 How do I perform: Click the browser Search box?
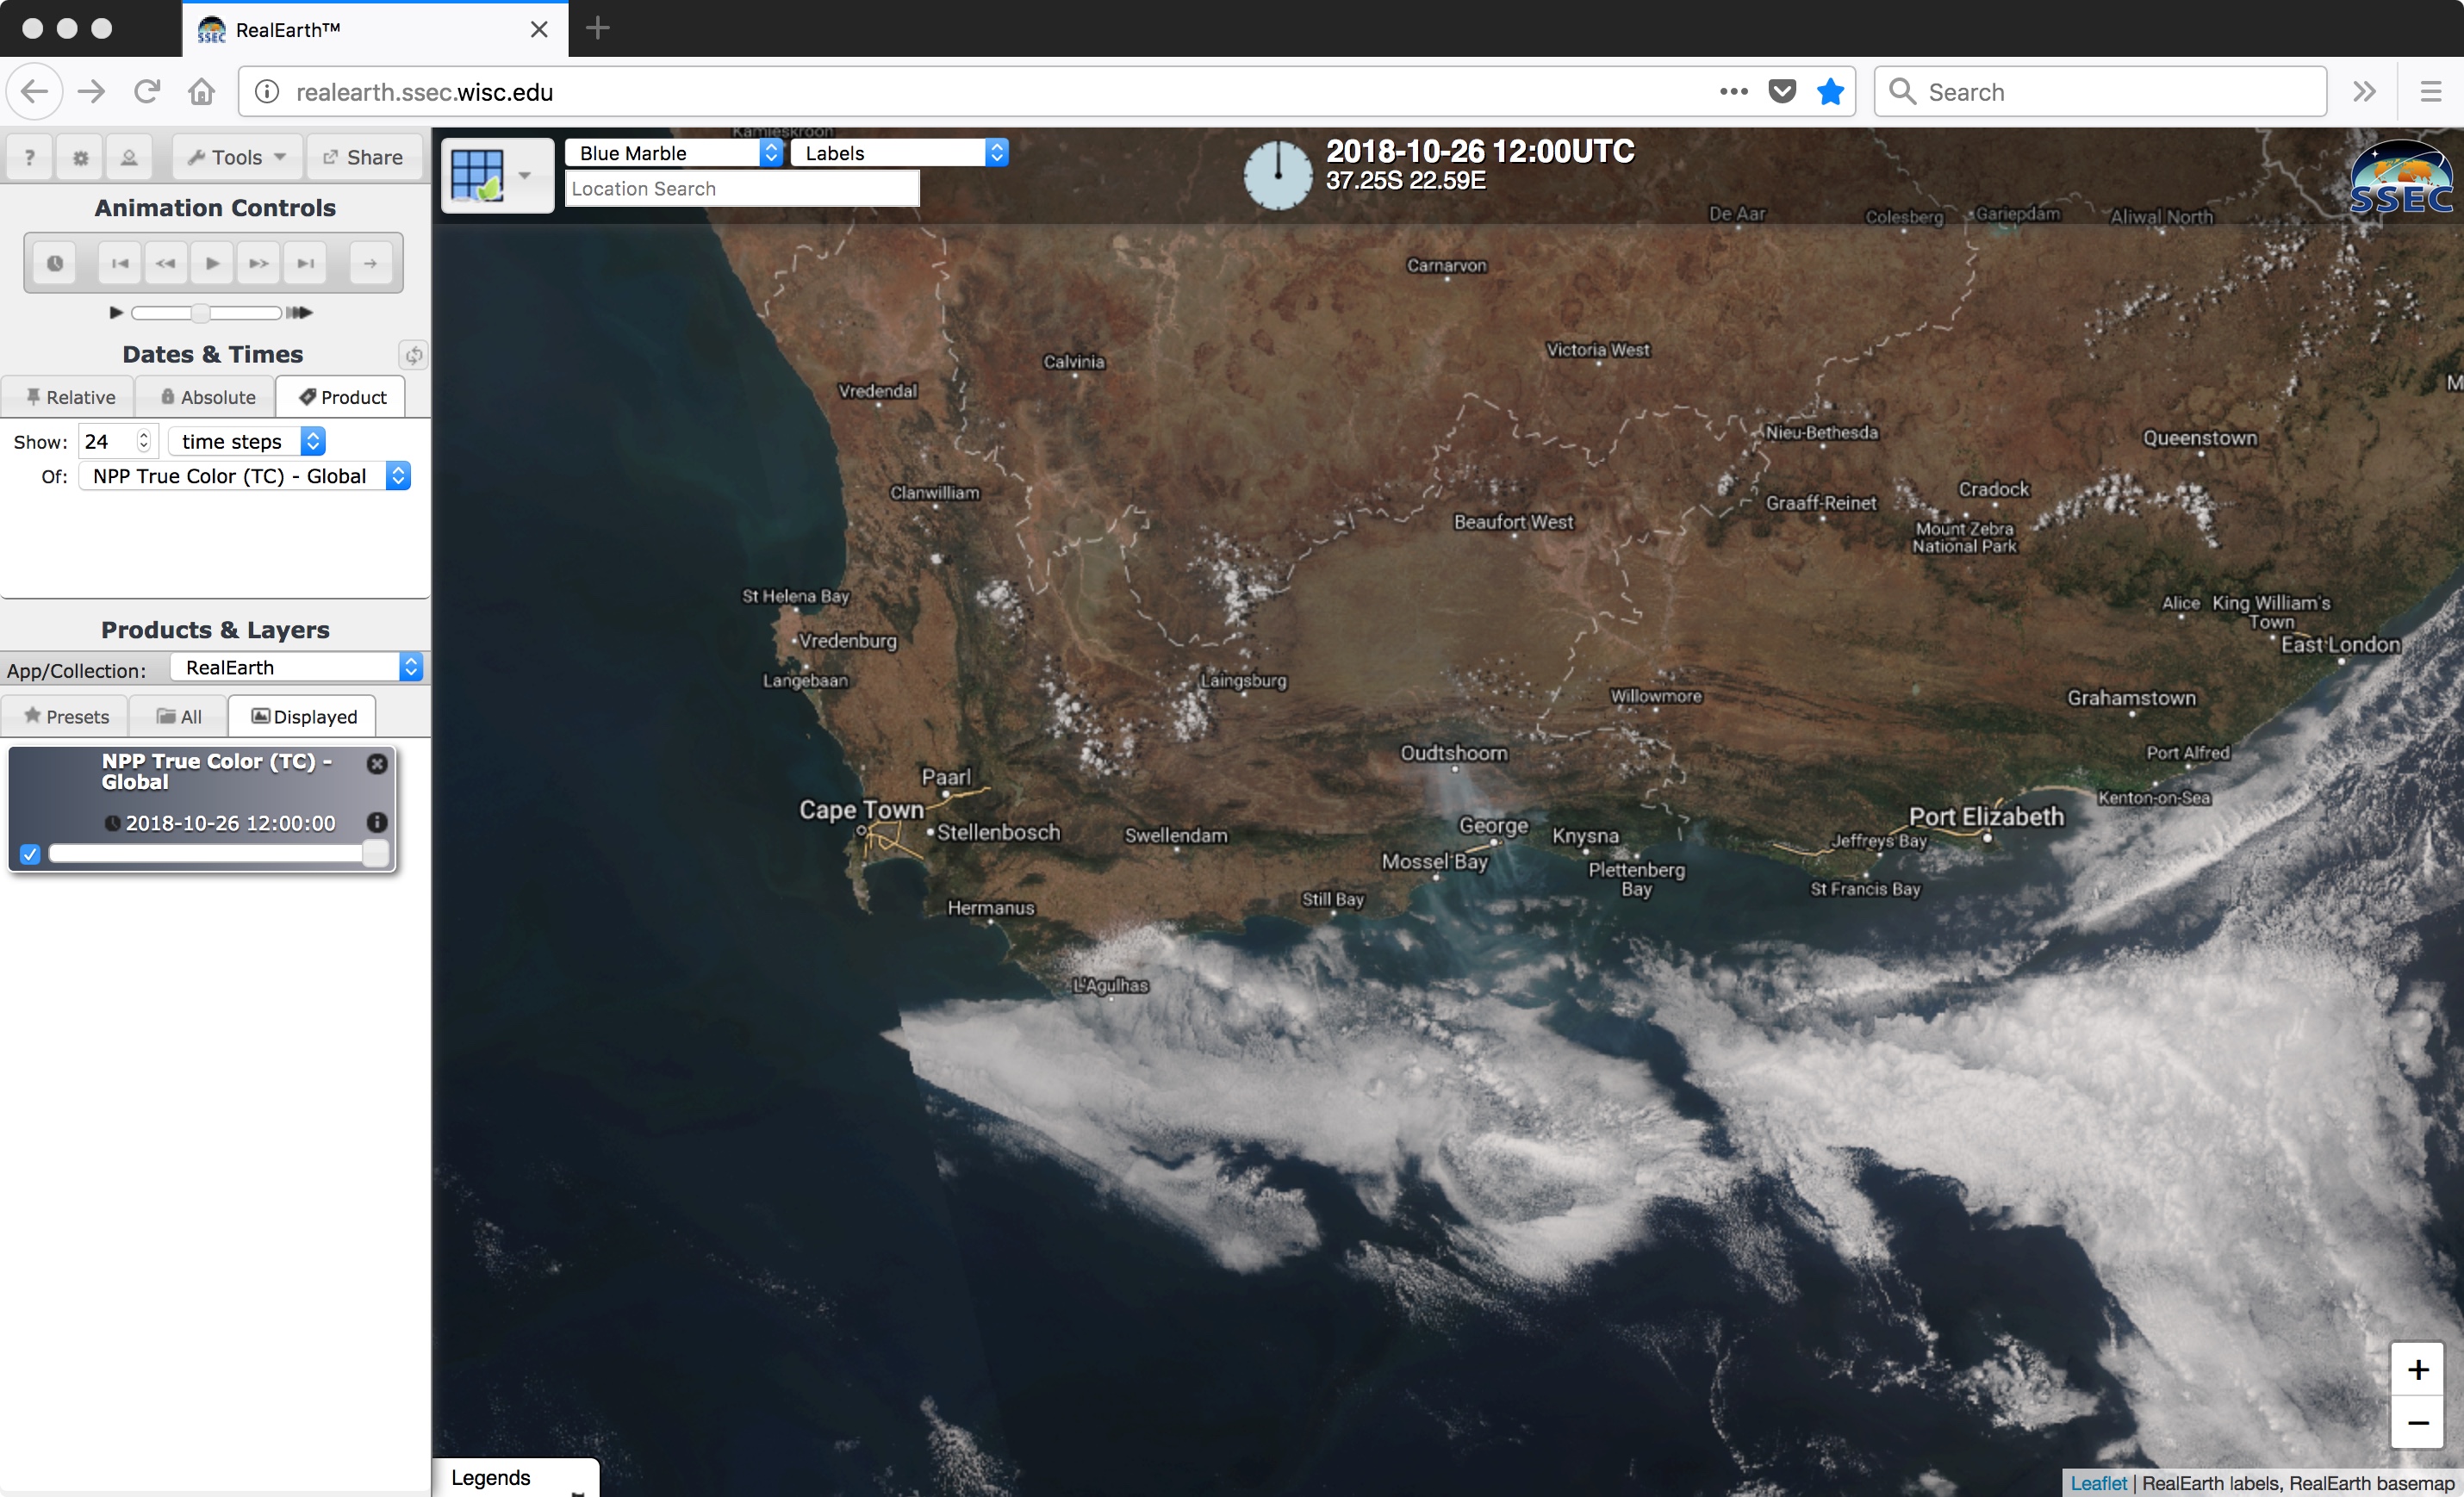(x=2100, y=92)
